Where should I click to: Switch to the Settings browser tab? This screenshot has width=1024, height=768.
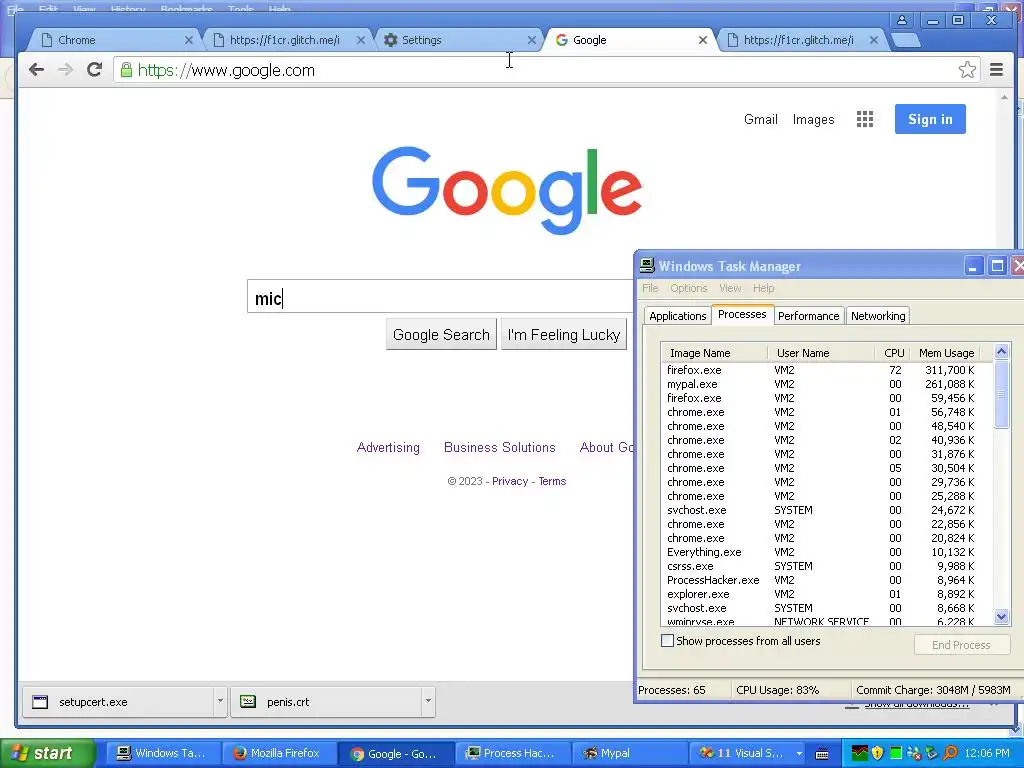[x=457, y=40]
